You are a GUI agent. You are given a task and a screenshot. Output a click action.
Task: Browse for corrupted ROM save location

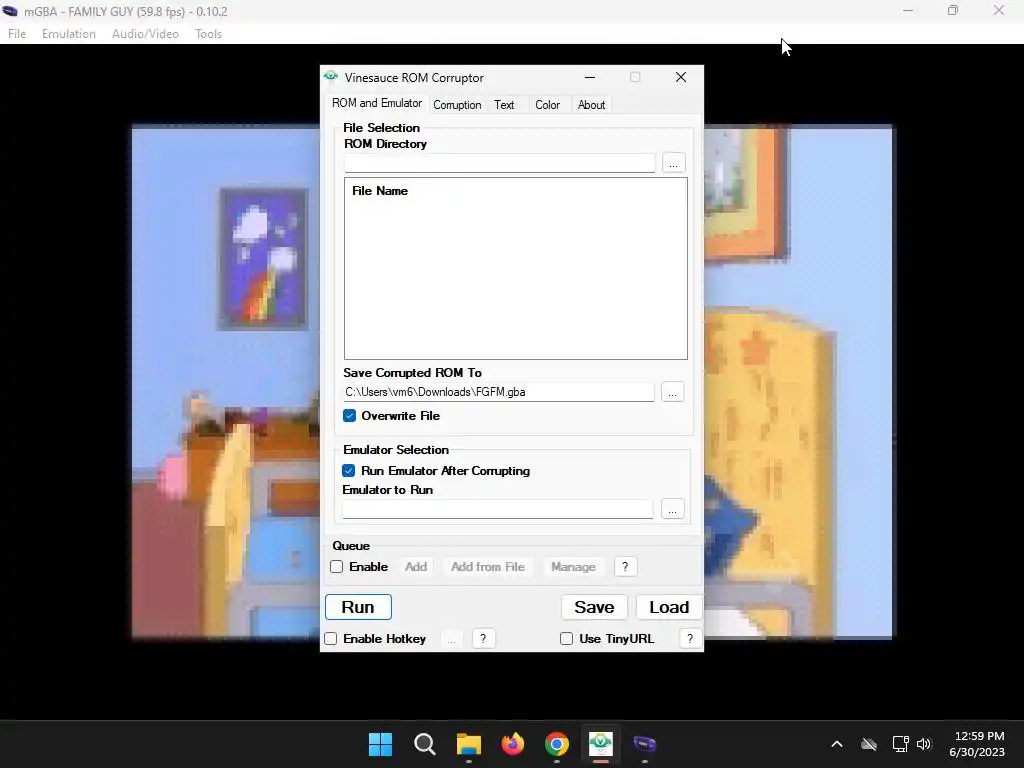[673, 392]
